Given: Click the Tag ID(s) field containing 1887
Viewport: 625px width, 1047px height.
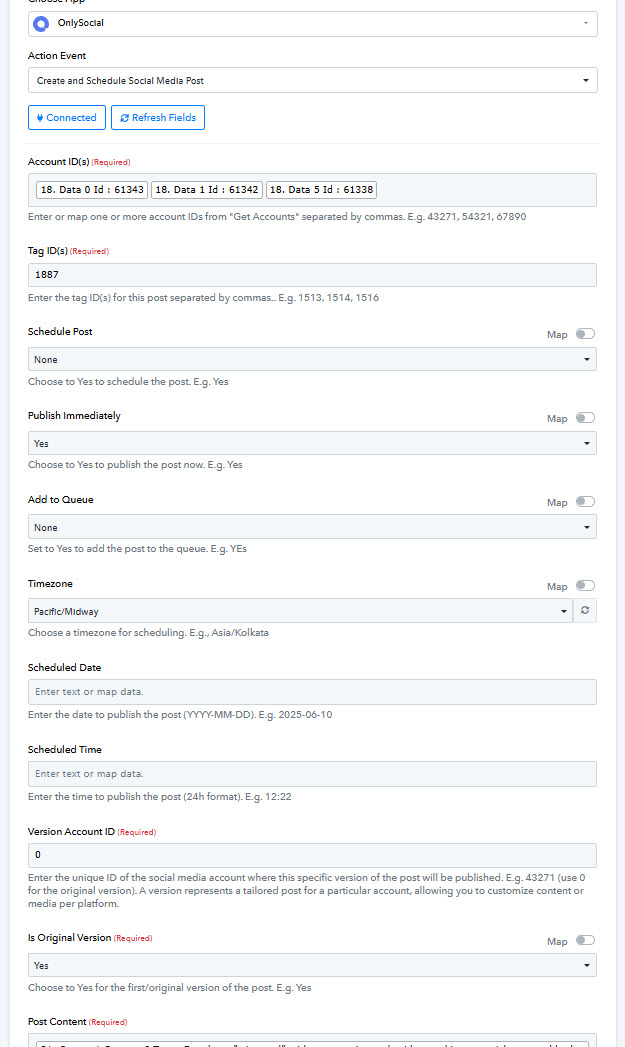Looking at the screenshot, I should pyautogui.click(x=312, y=275).
